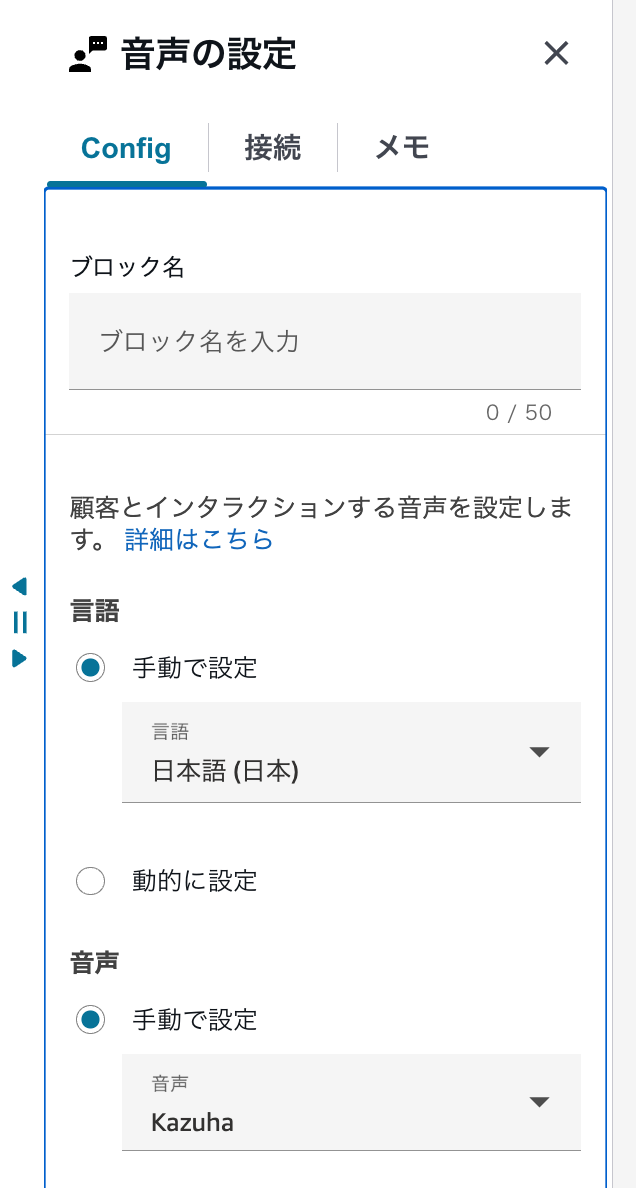Open the 詳細はこちら link
This screenshot has height=1188, width=636.
tap(200, 538)
